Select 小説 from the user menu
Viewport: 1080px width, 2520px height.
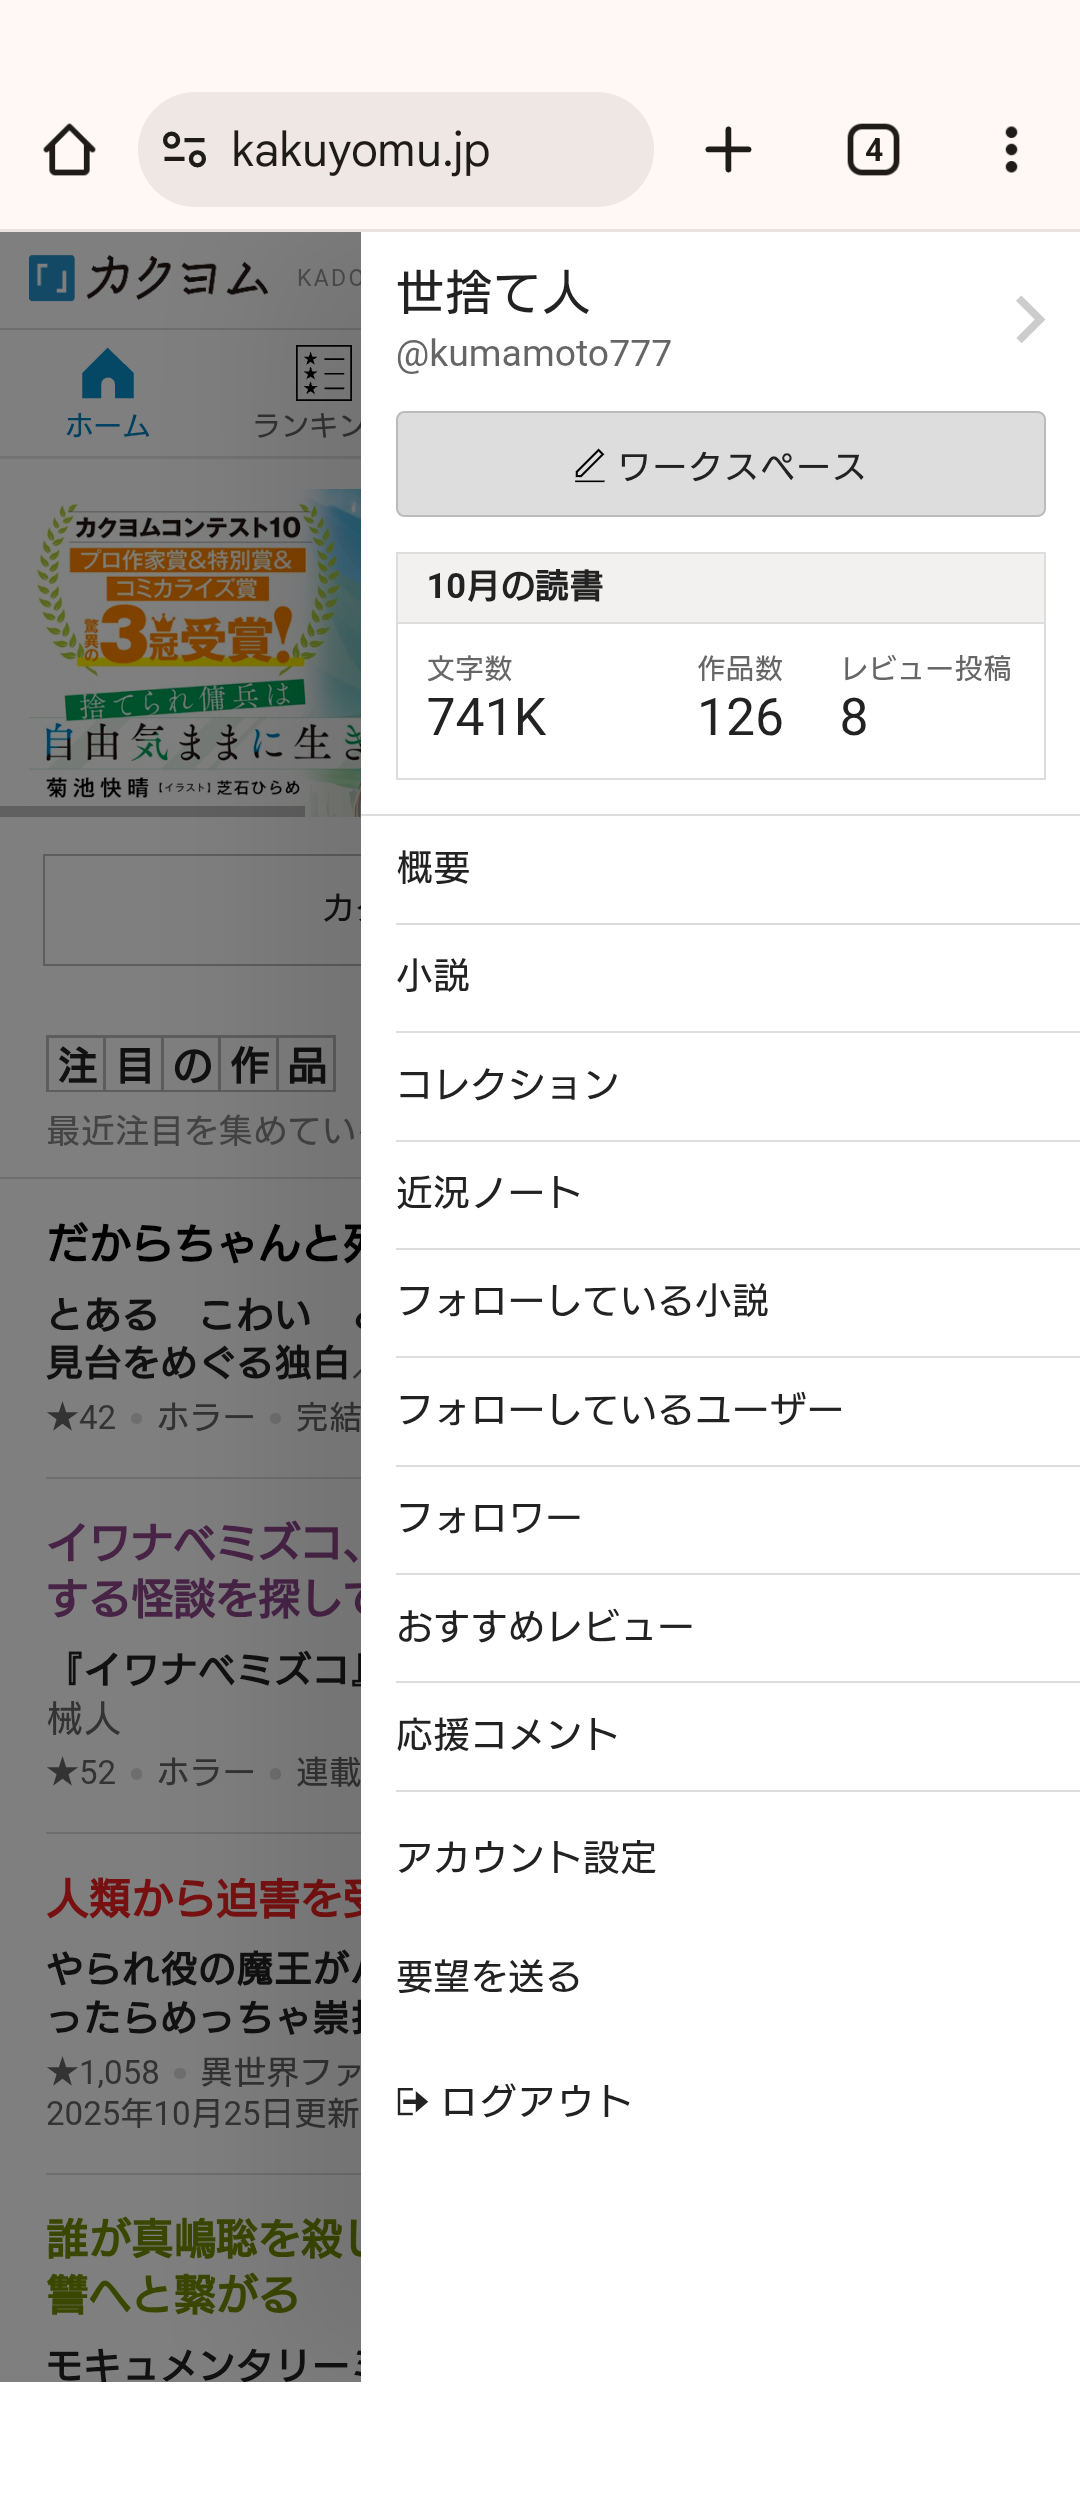pos(434,976)
